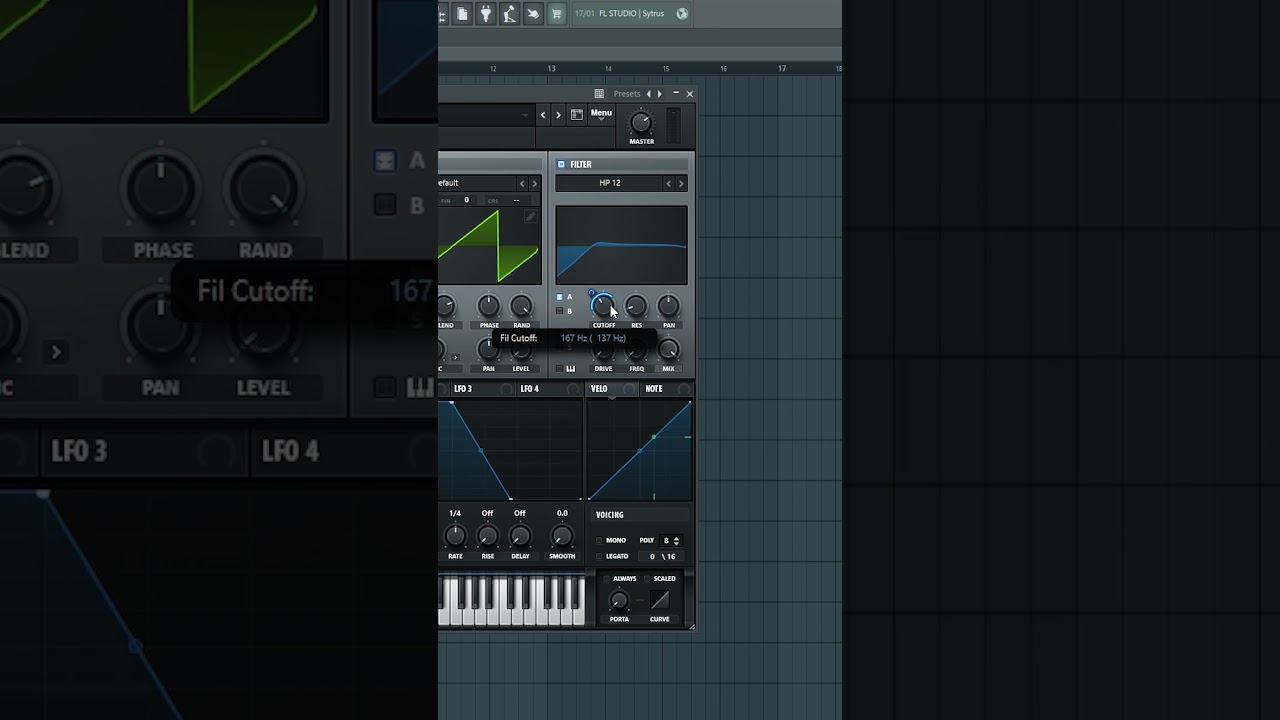Image resolution: width=1280 pixels, height=720 pixels.
Task: Click the MASTER volume knob
Action: [640, 123]
